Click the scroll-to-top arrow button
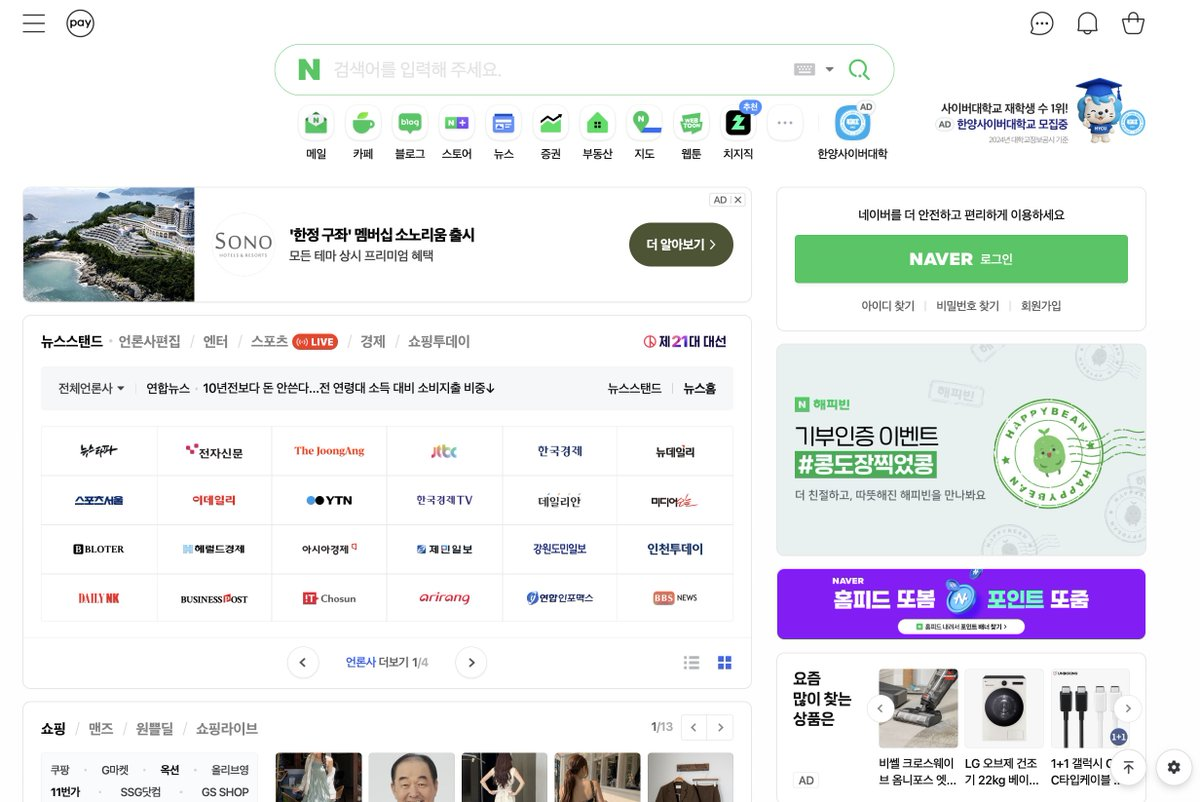 (1128, 767)
